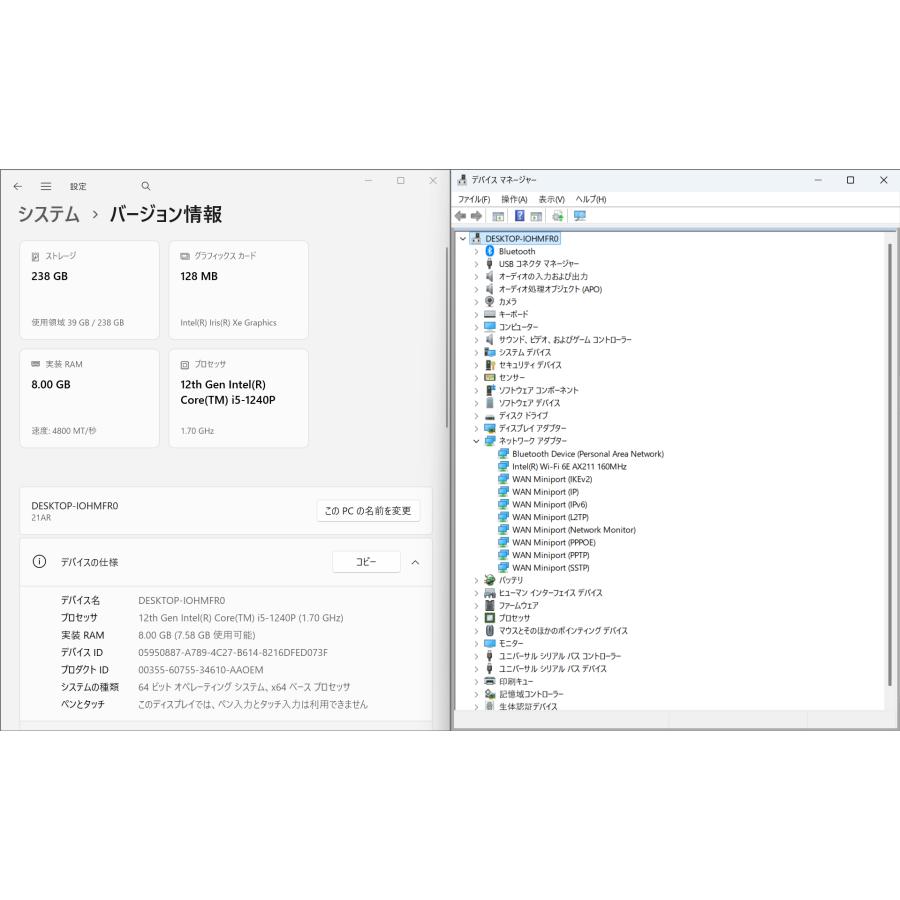Select the Bluetooth device category icon
Image resolution: width=900 pixels, height=900 pixels.
[x=490, y=251]
